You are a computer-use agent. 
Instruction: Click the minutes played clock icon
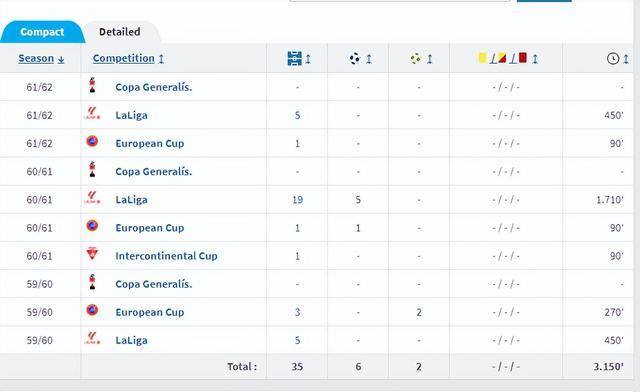coord(613,58)
